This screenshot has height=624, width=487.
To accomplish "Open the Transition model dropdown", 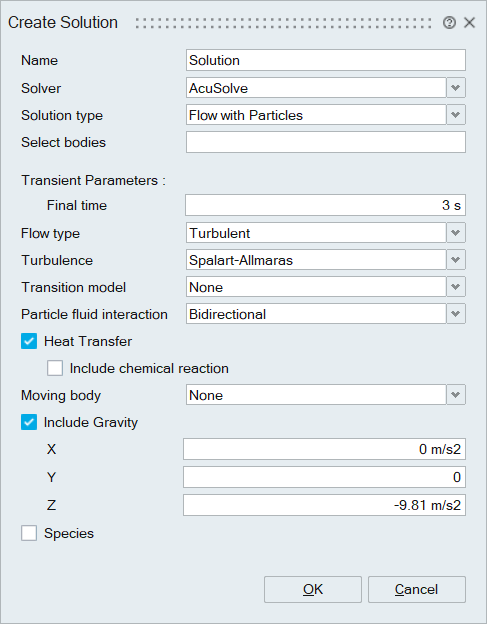I will [456, 287].
